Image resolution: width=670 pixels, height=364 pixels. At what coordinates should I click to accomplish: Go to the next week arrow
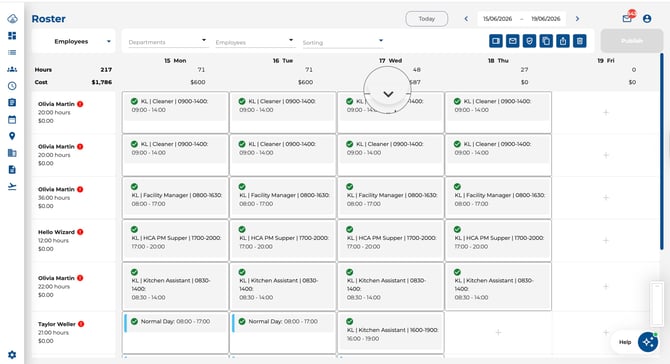tap(577, 19)
